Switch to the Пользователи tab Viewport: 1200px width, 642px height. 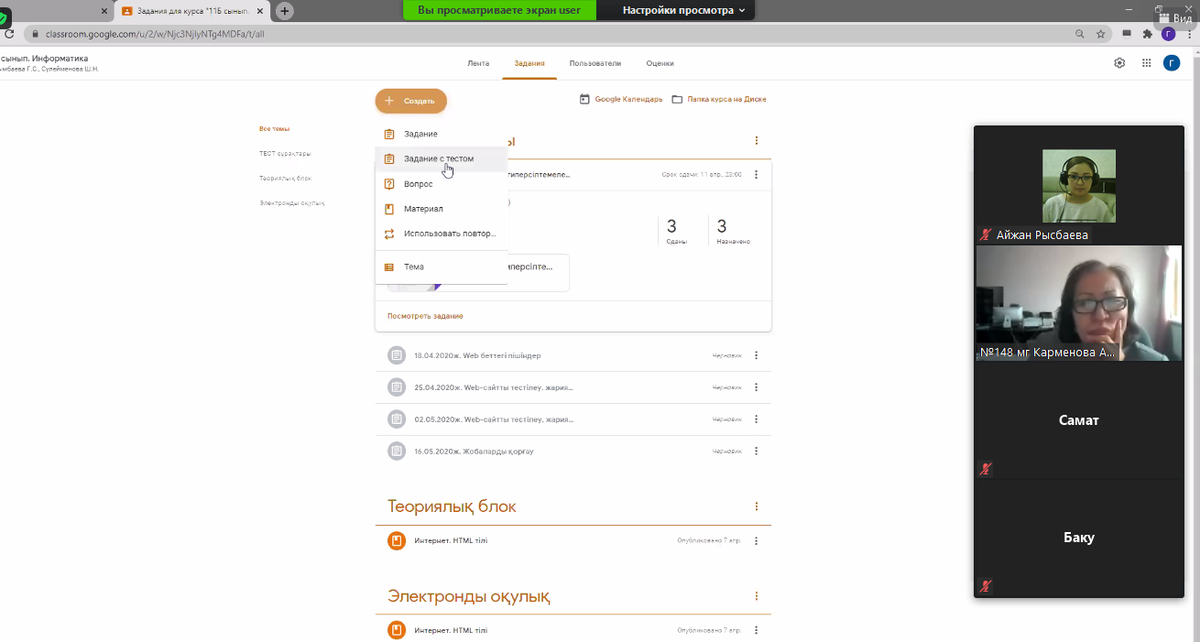595,63
